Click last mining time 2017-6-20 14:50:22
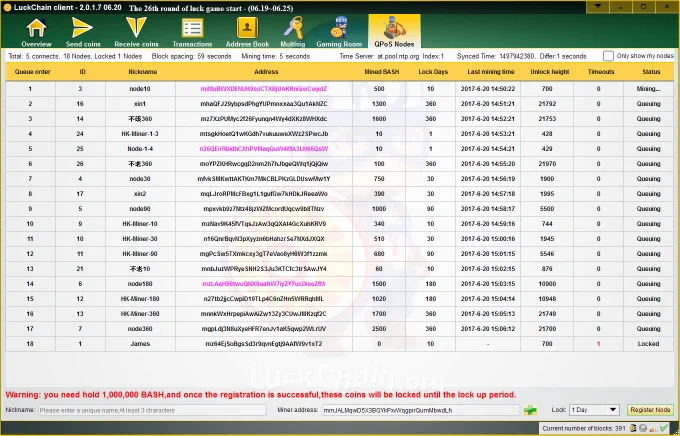680x436 pixels. coord(488,89)
